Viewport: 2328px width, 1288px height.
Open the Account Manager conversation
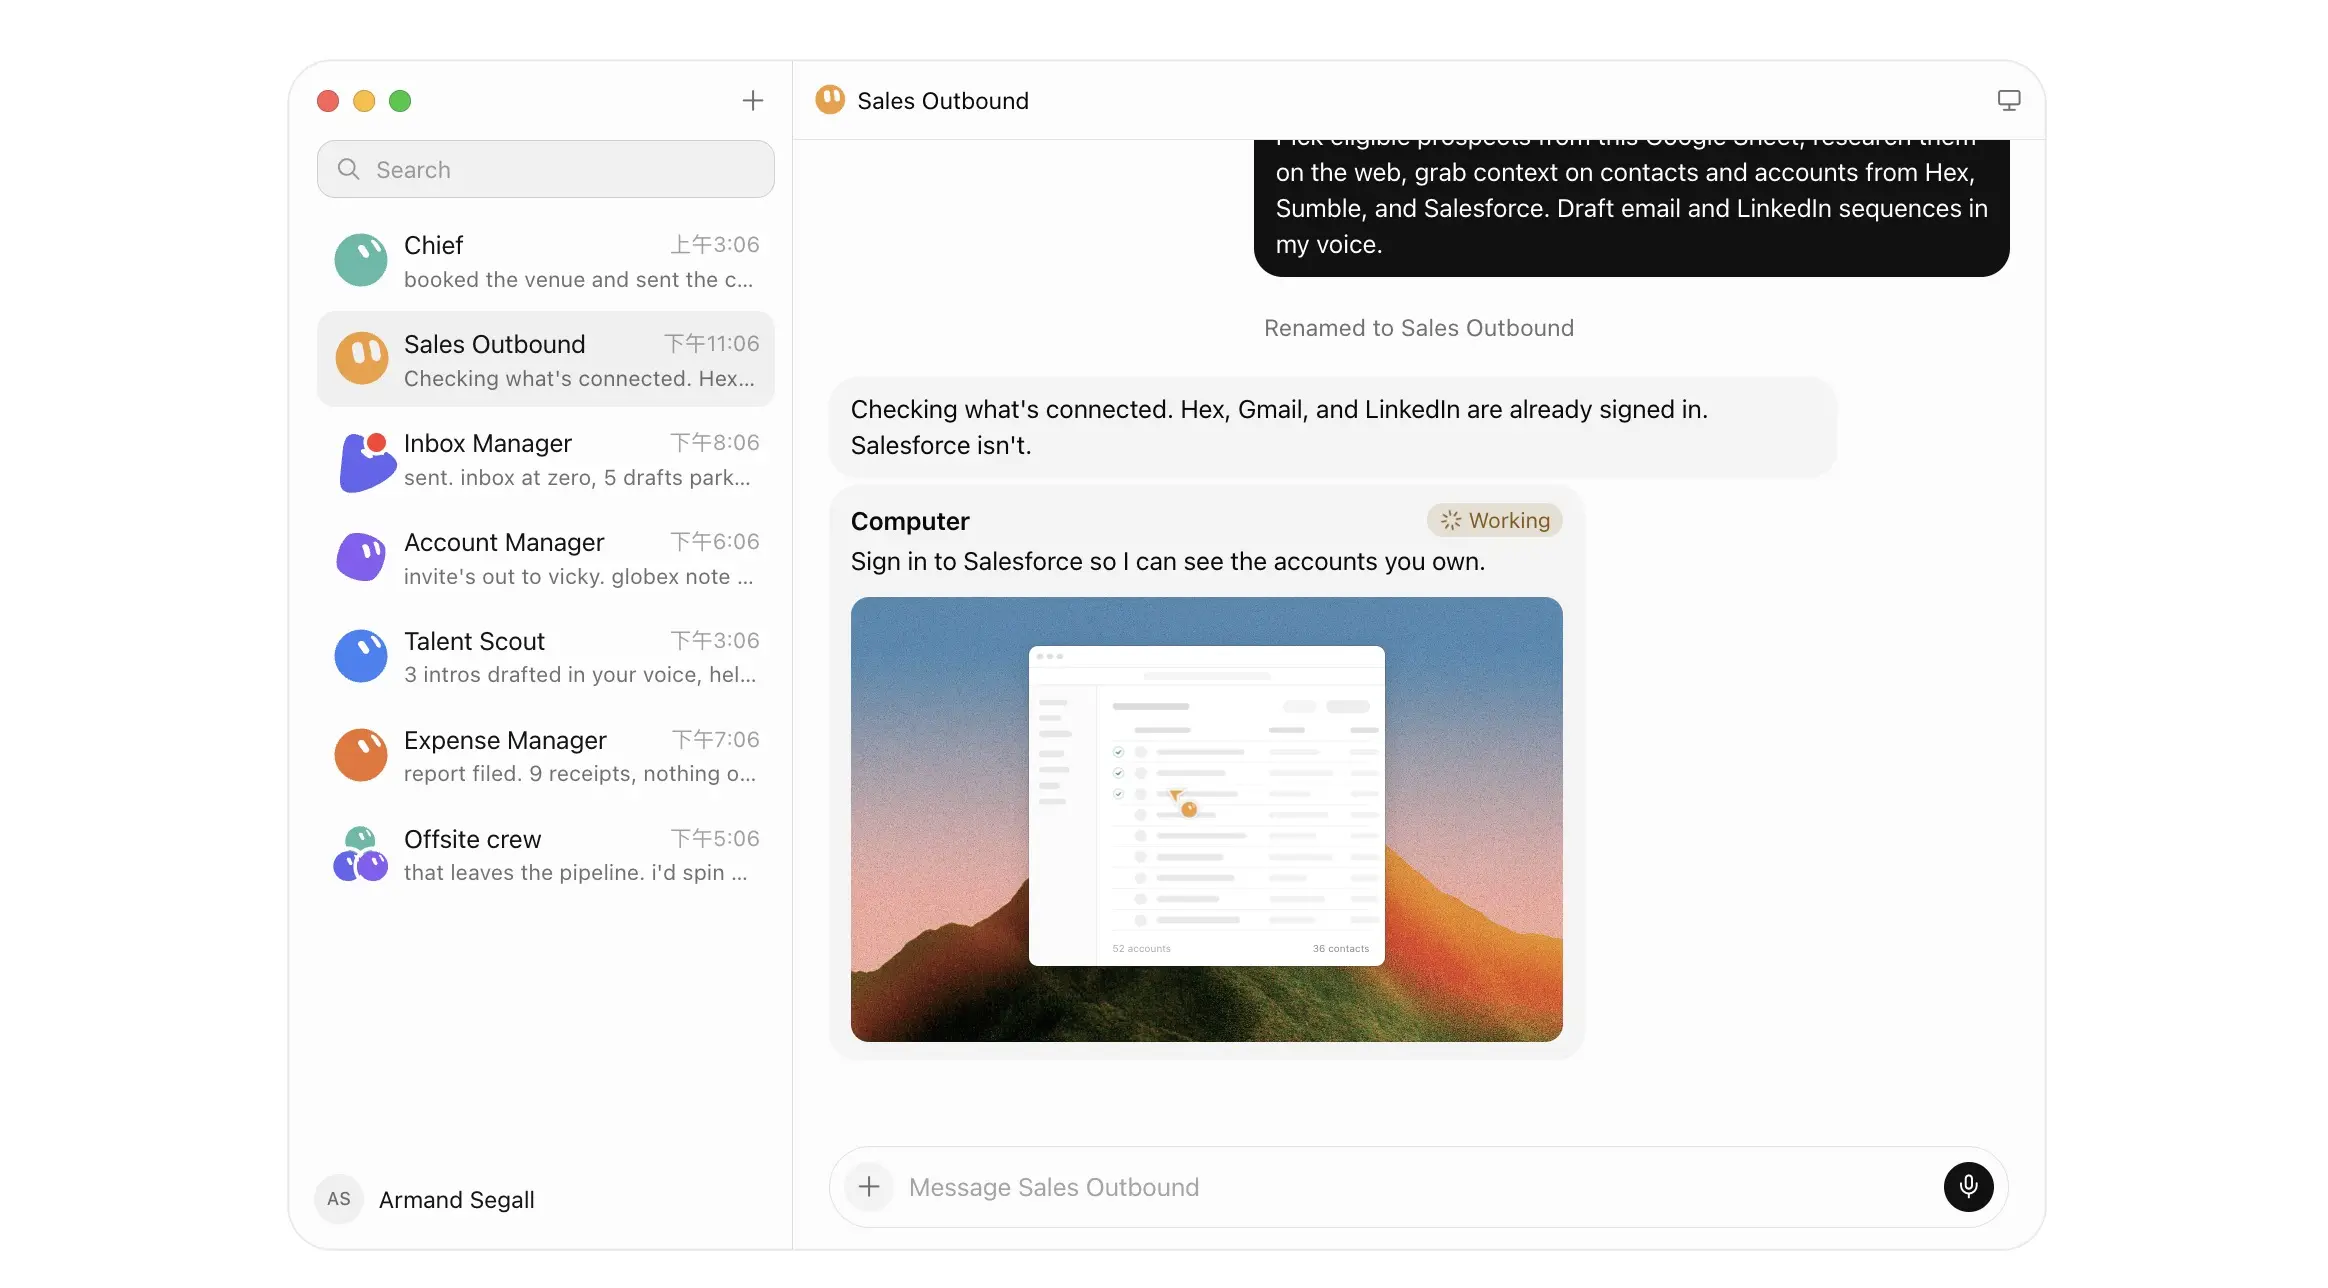tap(545, 557)
